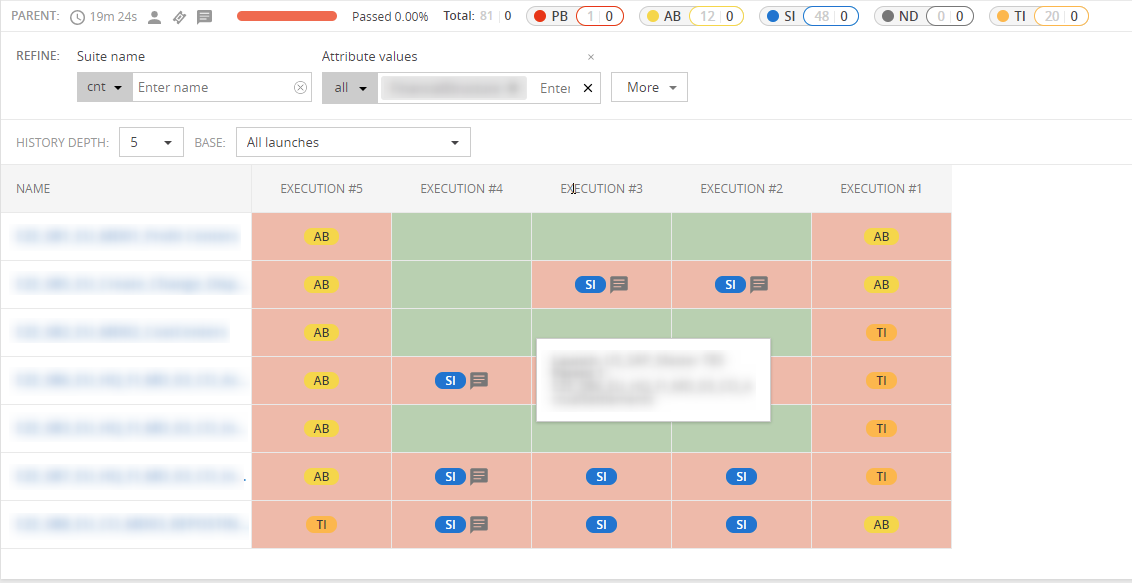1132x583 pixels.
Task: Open the Base dropdown showing All launches
Action: click(x=353, y=142)
